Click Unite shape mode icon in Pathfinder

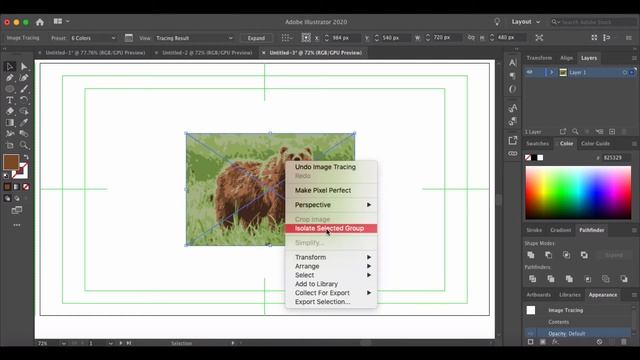[x=531, y=255]
